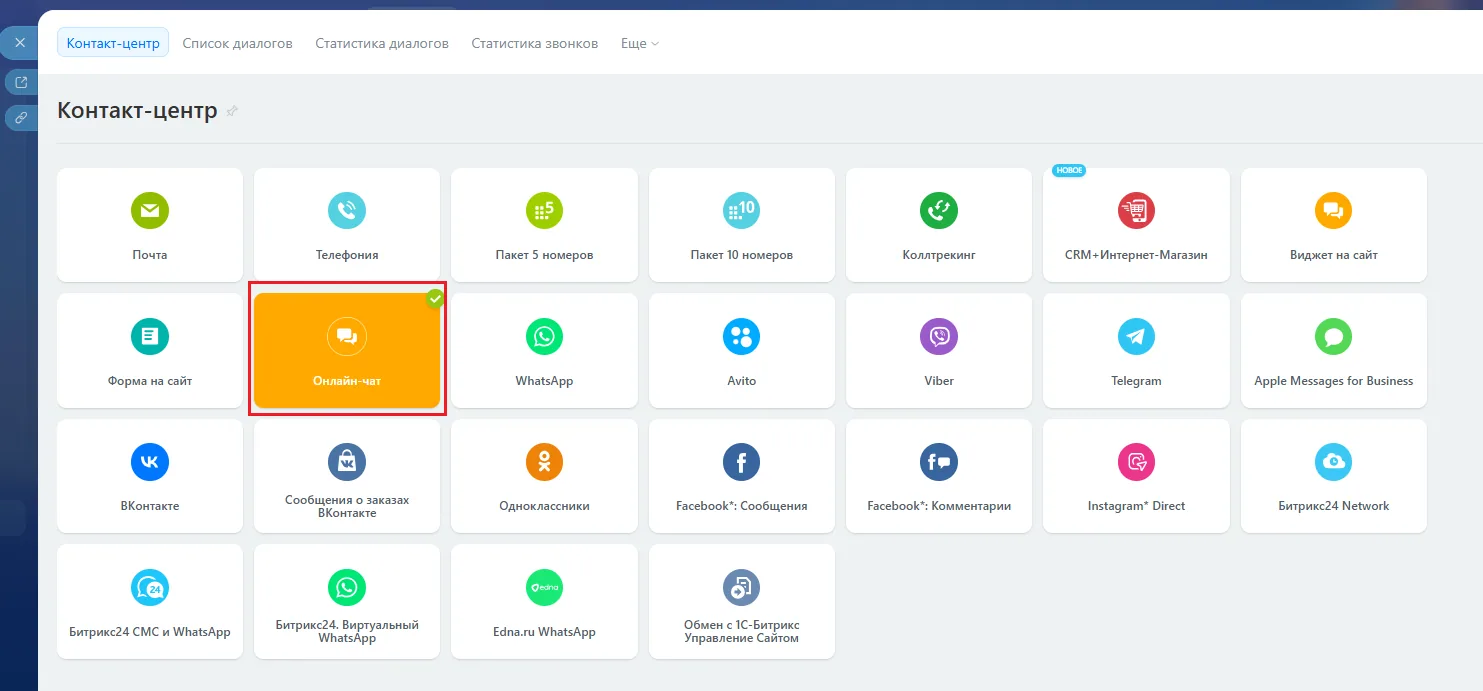Click the Edna.ru WhatsApp label text
1483x691 pixels.
click(x=544, y=632)
